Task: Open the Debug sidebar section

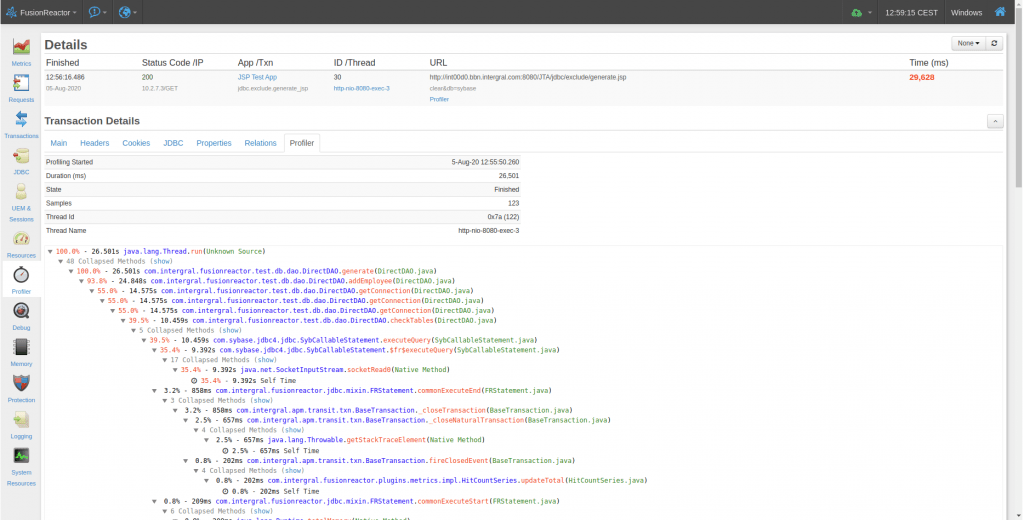Action: click(x=21, y=316)
